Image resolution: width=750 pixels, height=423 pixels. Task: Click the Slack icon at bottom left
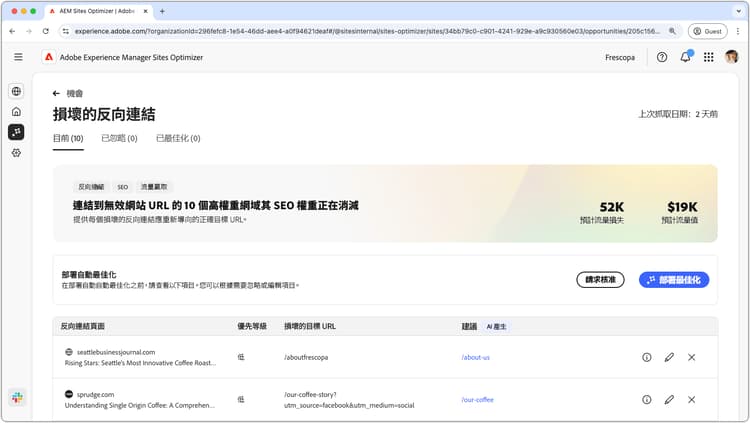point(17,398)
